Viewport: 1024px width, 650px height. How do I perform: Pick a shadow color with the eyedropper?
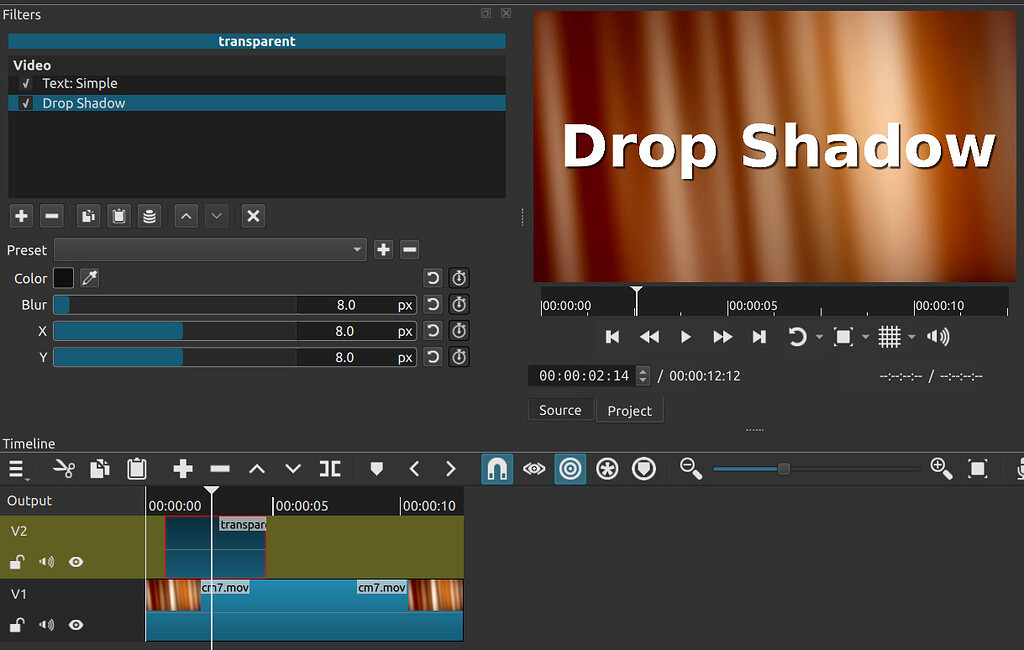[x=89, y=278]
